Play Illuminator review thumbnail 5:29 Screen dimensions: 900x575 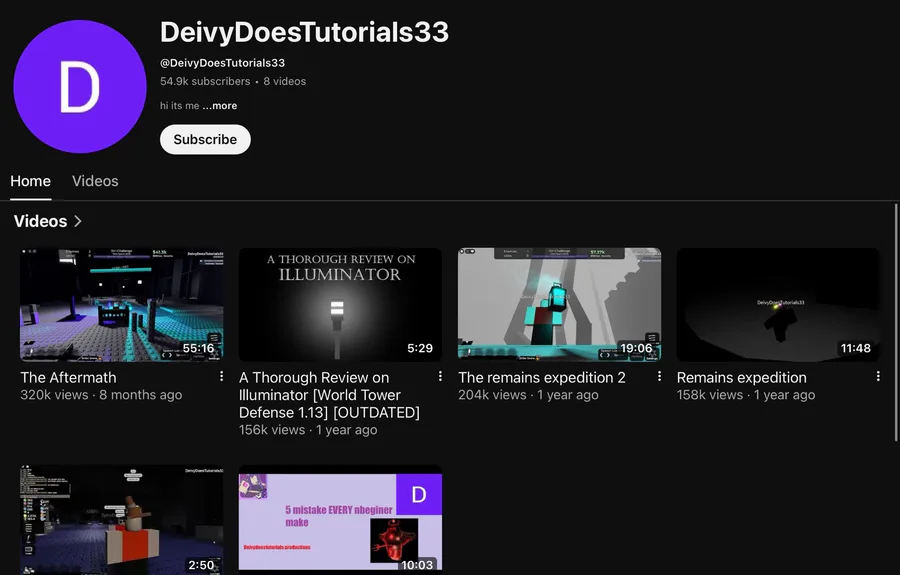340,305
